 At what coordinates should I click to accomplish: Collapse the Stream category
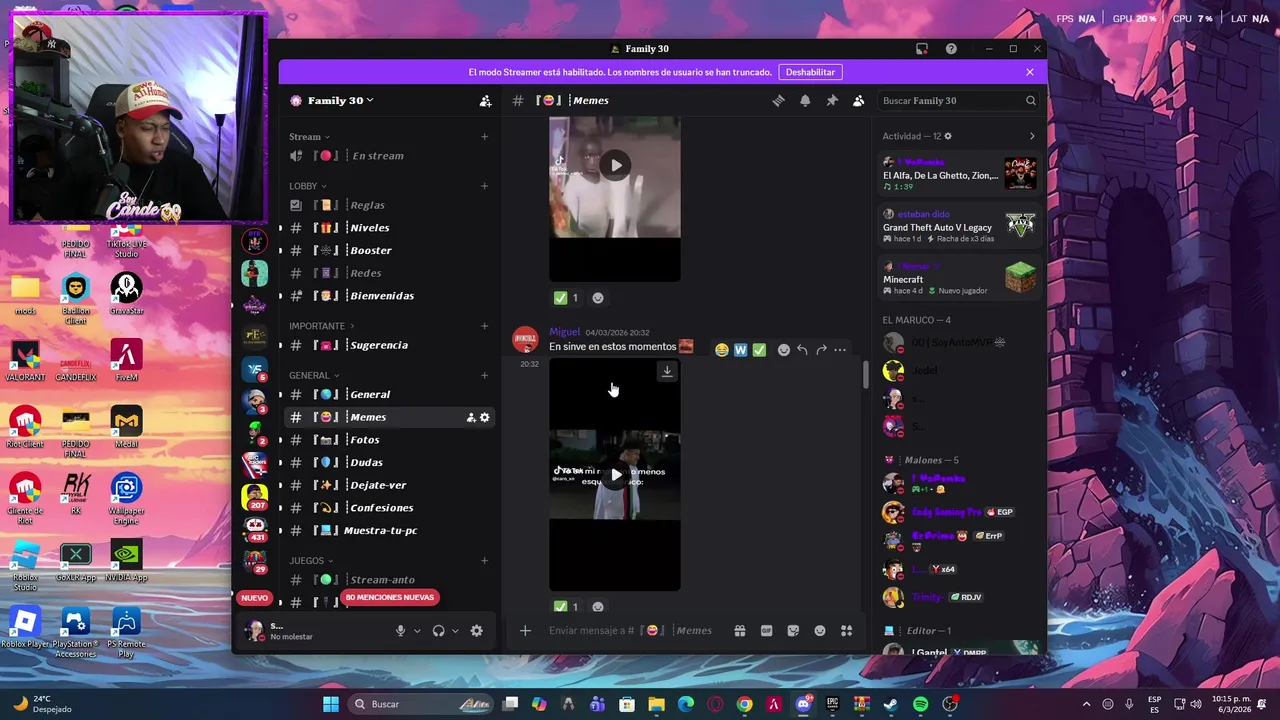click(309, 137)
